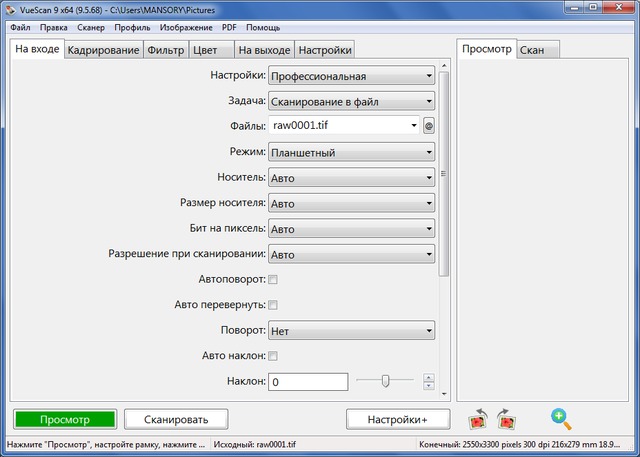Maximize the VueScan window
This screenshot has height=457, width=640.
click(594, 7)
